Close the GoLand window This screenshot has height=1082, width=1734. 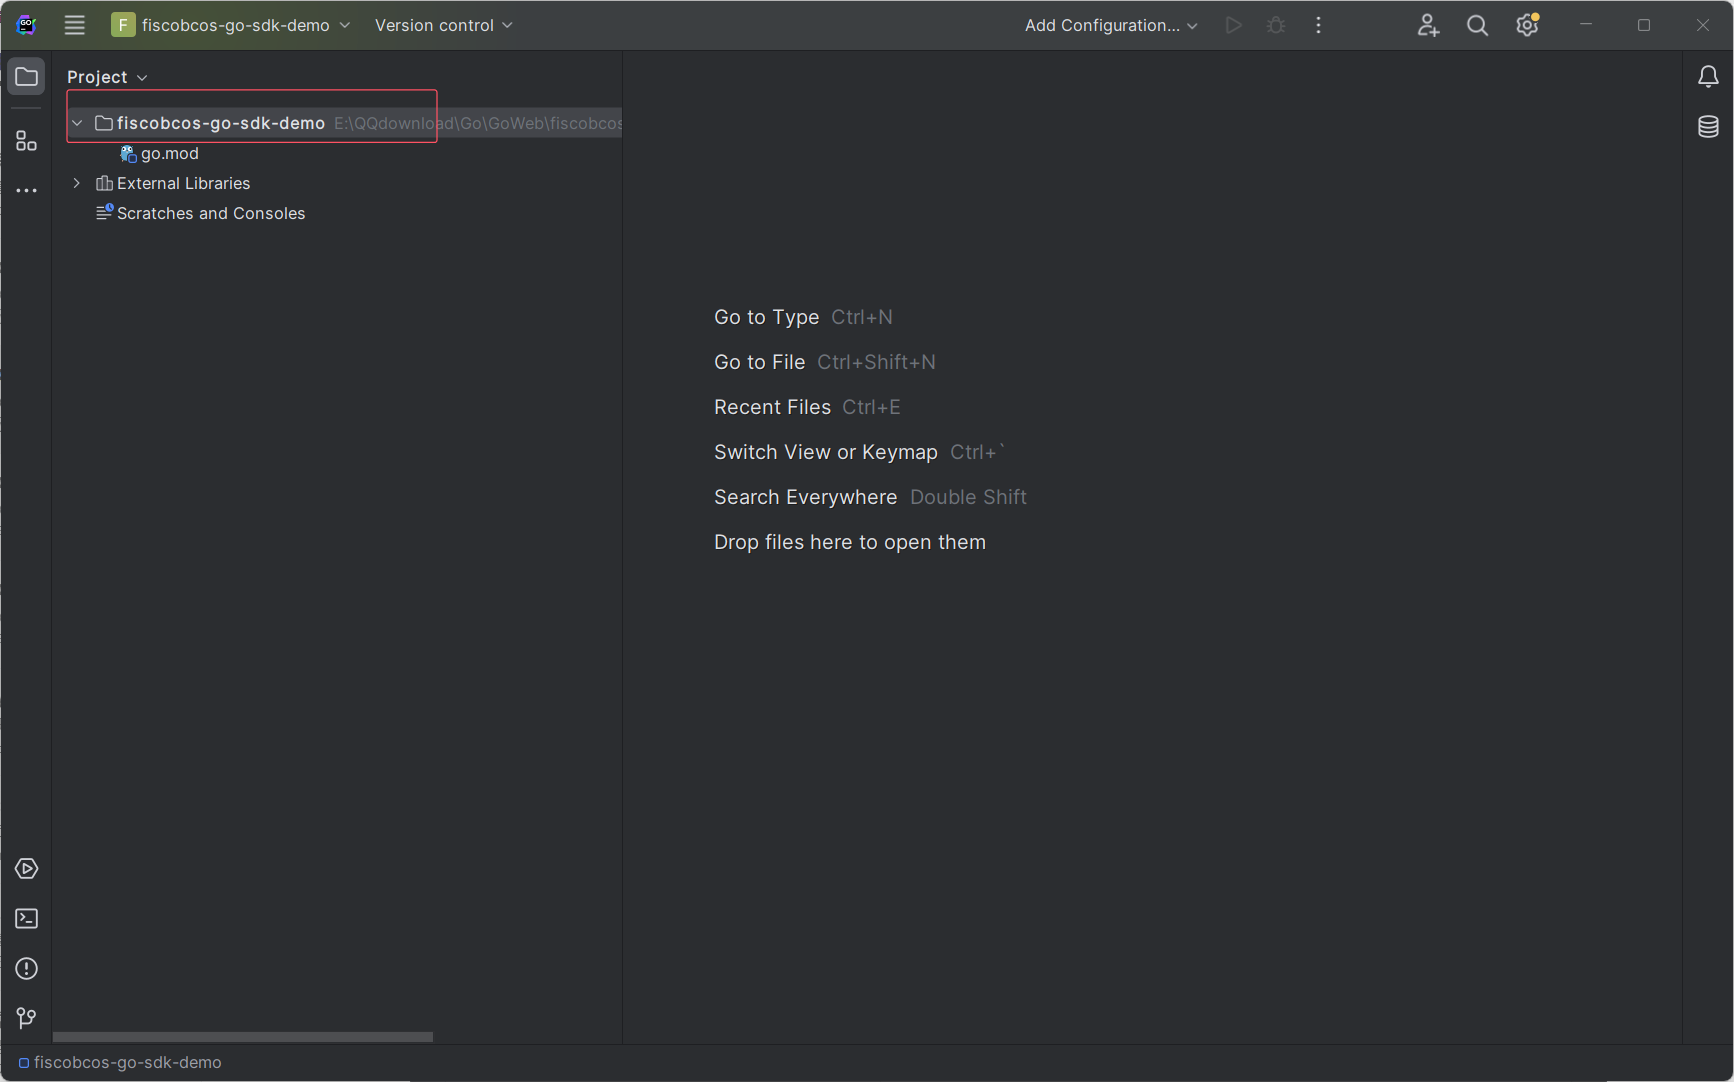point(1702,25)
